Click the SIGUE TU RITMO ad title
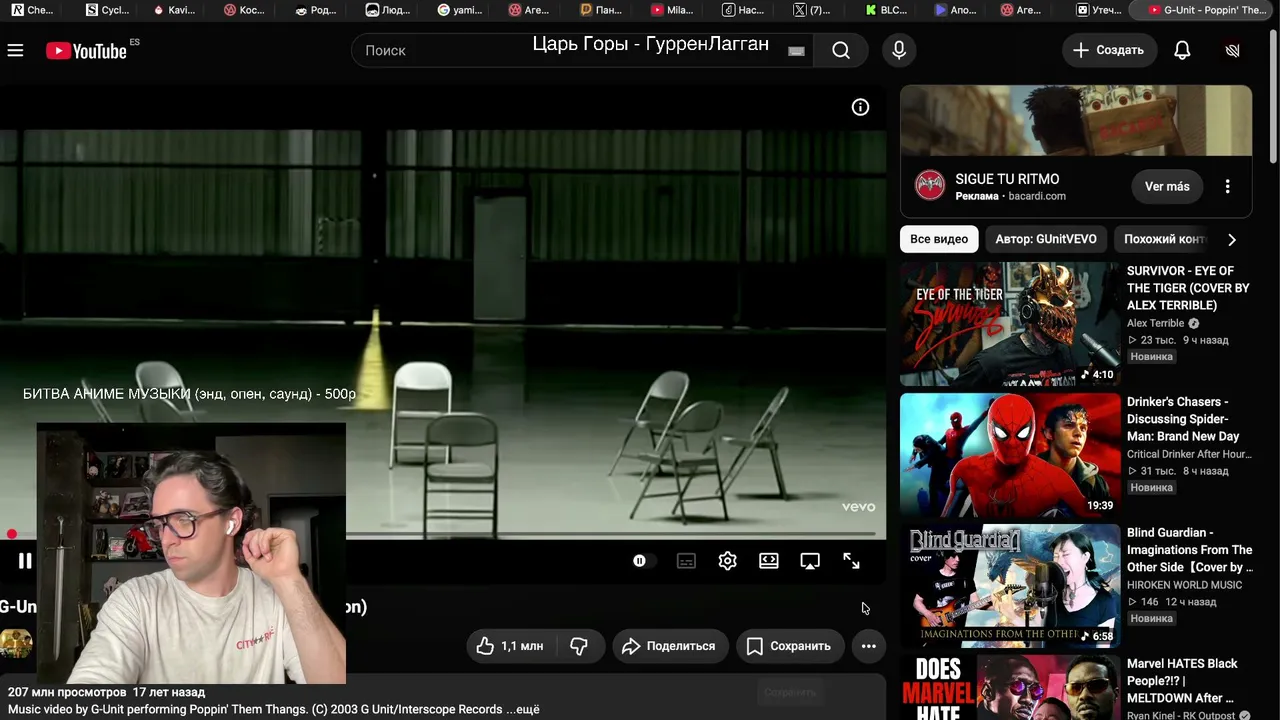1280x720 pixels. coord(1007,179)
